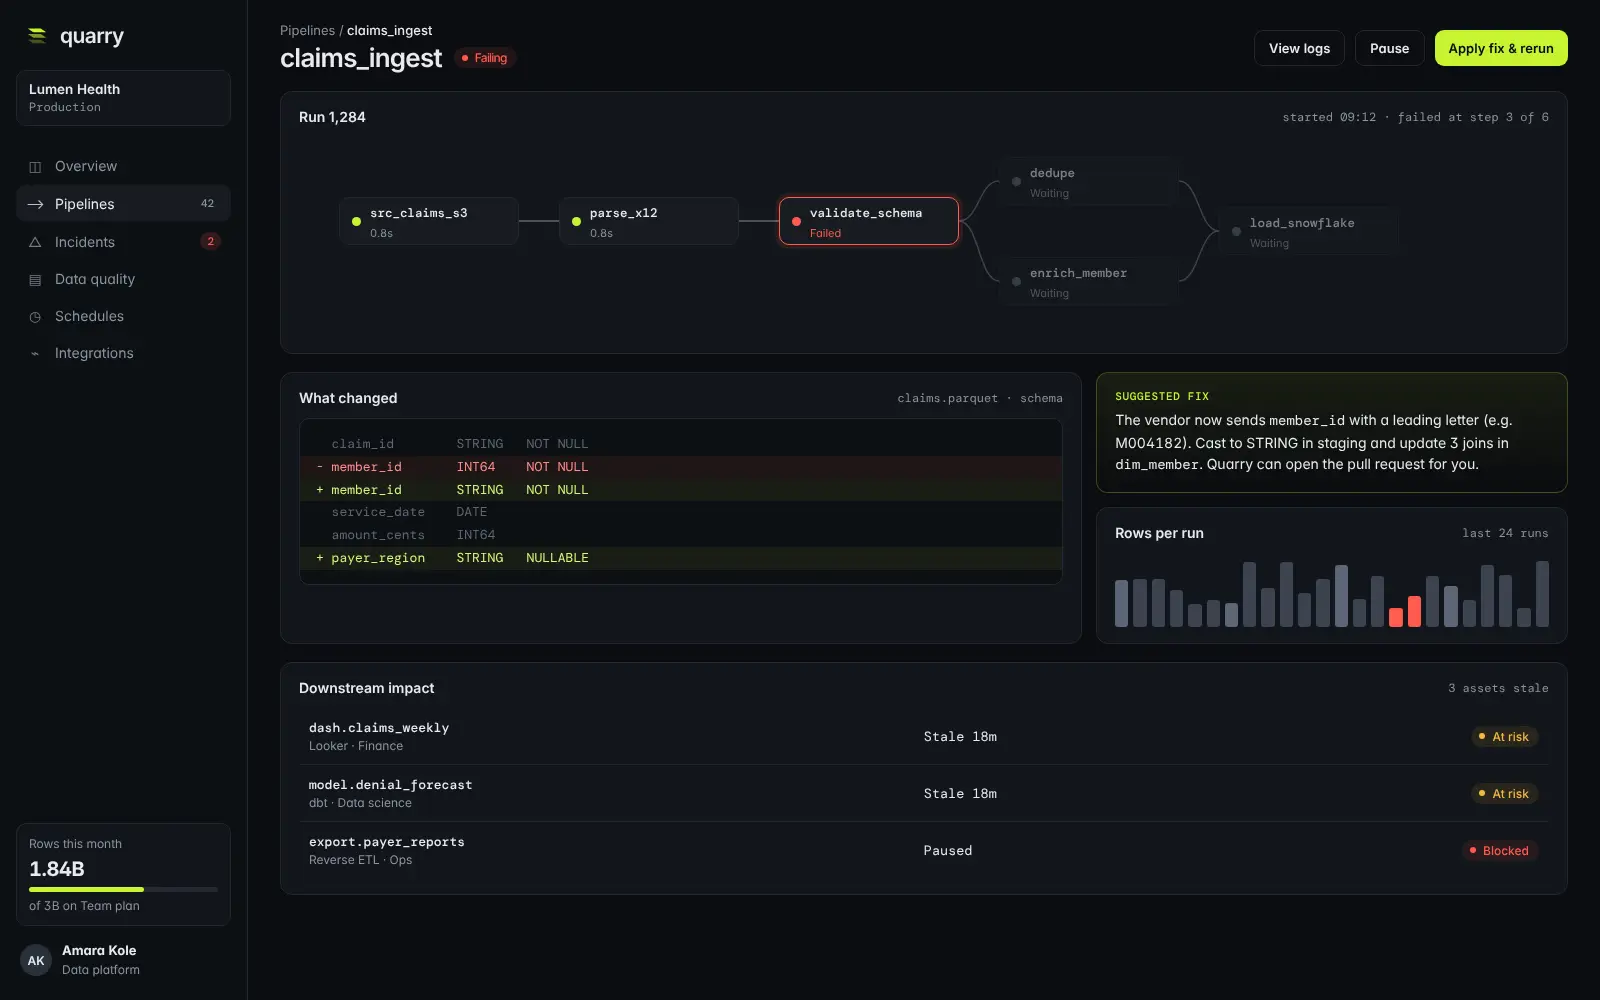Click the amount_cents schema row
The width and height of the screenshot is (1600, 1000).
(680, 535)
